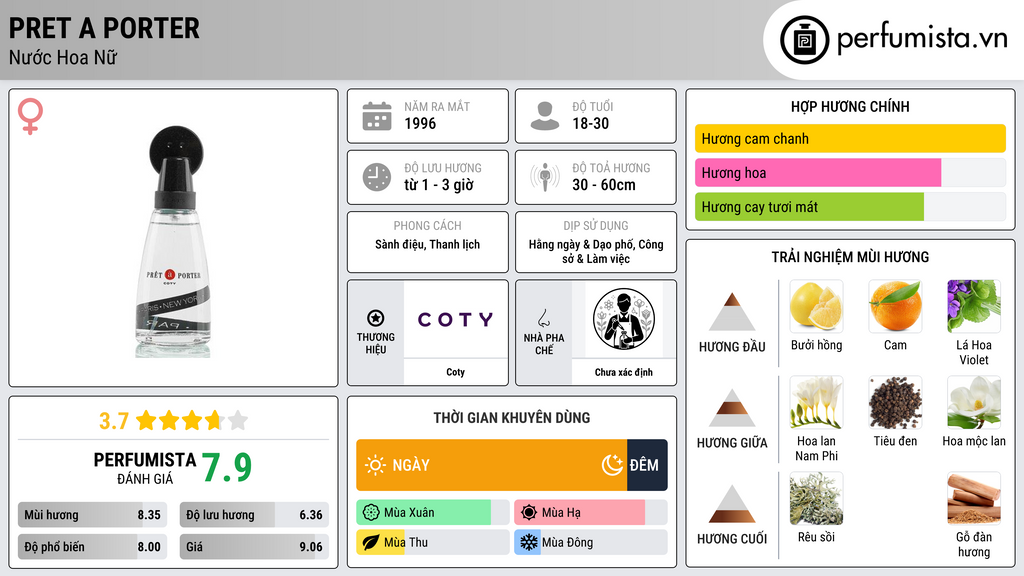Click the sillage radius icon for Độ toả hương
This screenshot has height=576, width=1024.
[545, 177]
